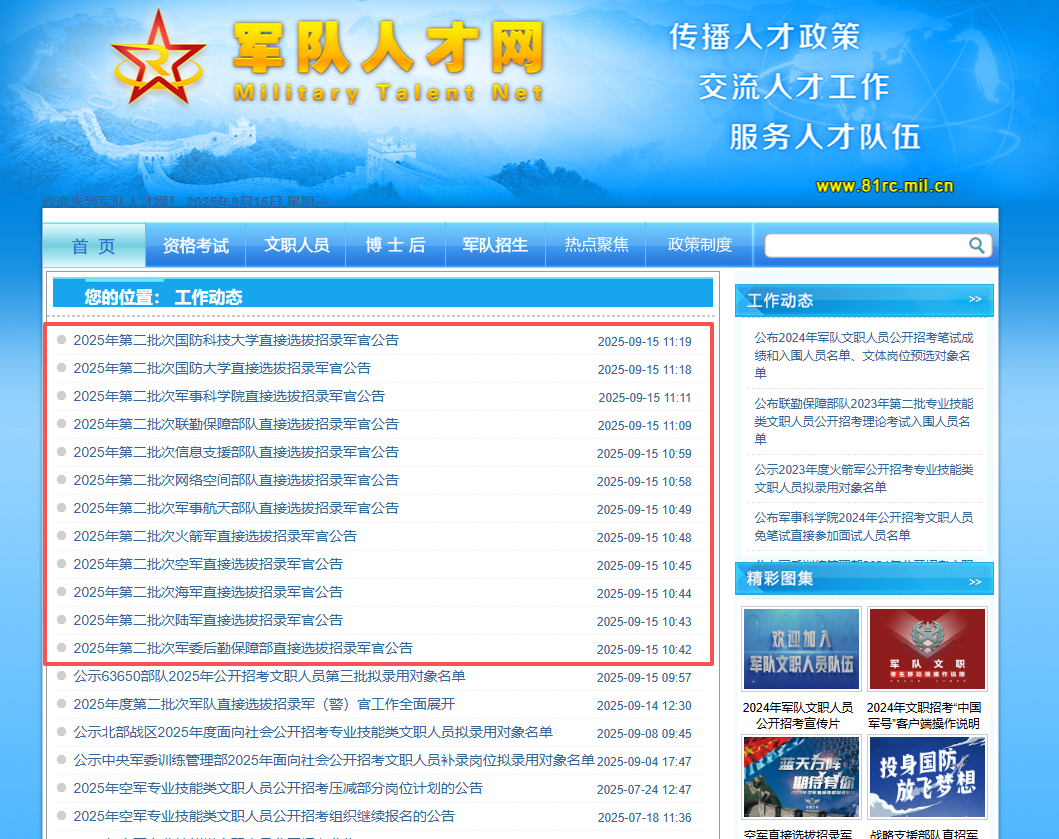Go to the 首页 tab

94,245
